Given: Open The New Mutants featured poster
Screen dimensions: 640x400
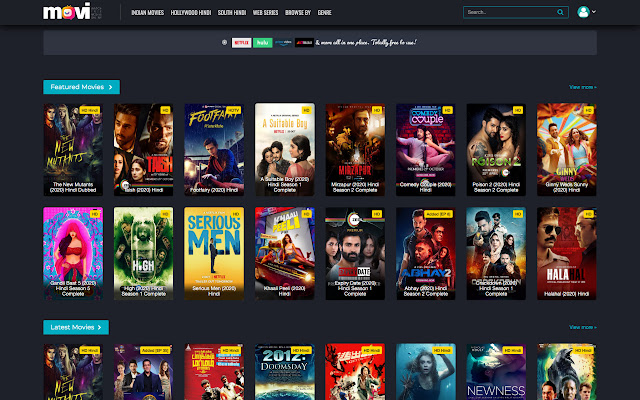Looking at the screenshot, I should click(73, 150).
